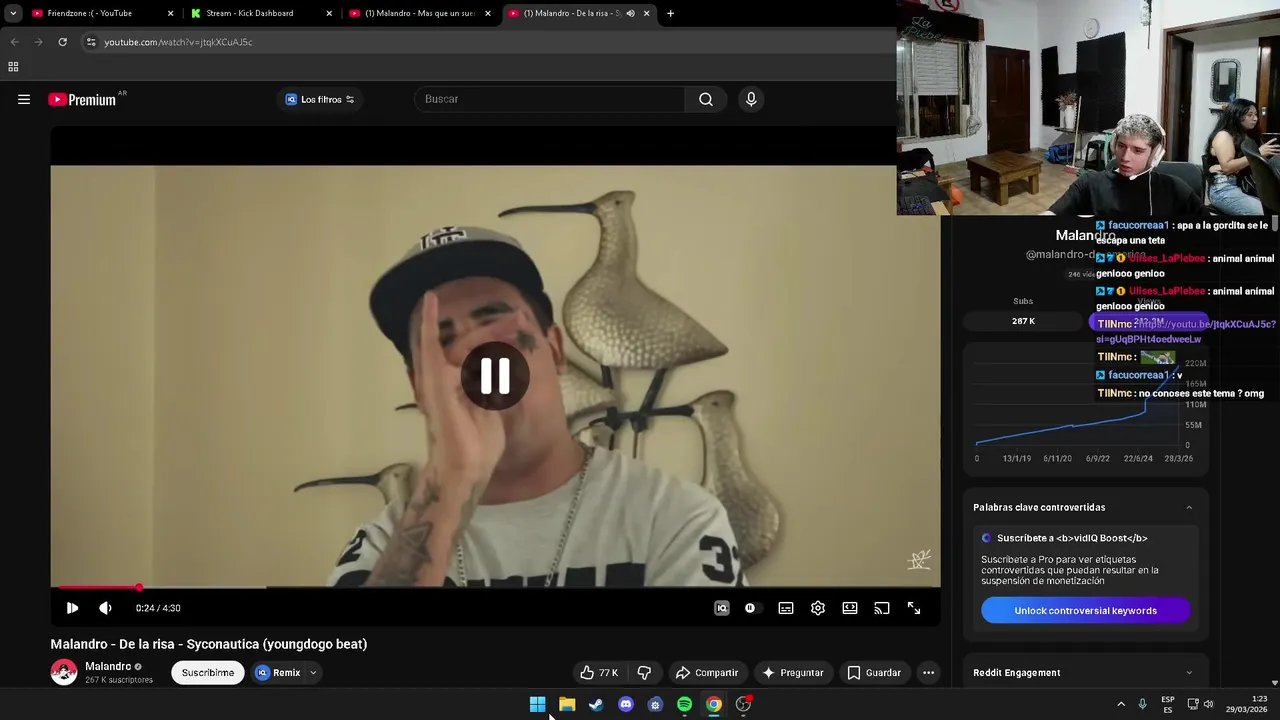Cast the video to a TV
Screen dimensions: 1280x720
pyautogui.click(x=882, y=608)
